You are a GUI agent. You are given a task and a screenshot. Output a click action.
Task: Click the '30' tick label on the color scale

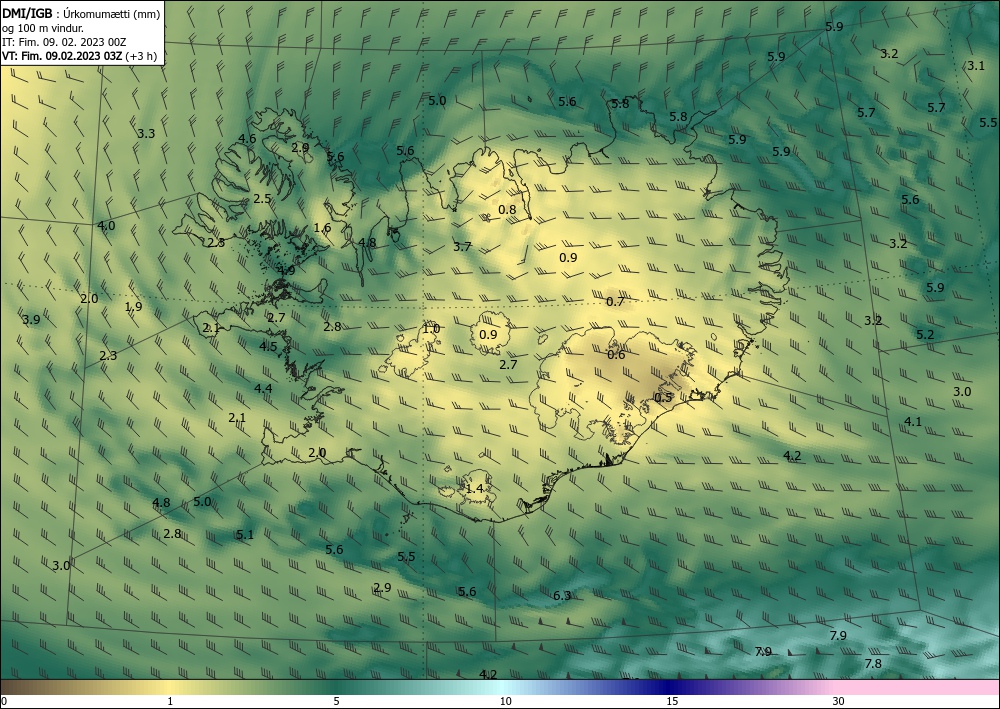[839, 702]
